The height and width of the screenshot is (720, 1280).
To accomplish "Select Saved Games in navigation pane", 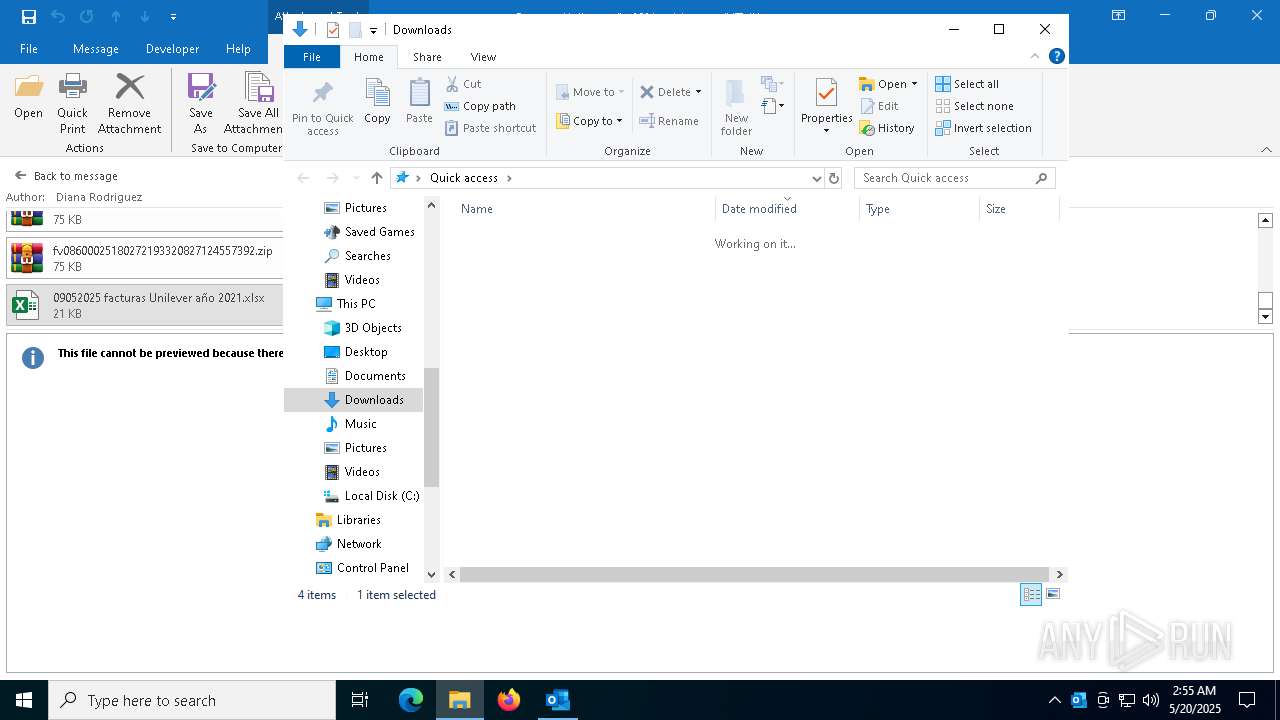I will [x=369, y=232].
